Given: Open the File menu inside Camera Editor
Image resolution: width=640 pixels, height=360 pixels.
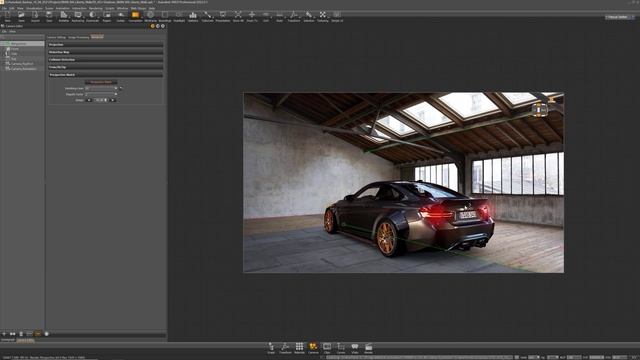Looking at the screenshot, I should (4, 31).
